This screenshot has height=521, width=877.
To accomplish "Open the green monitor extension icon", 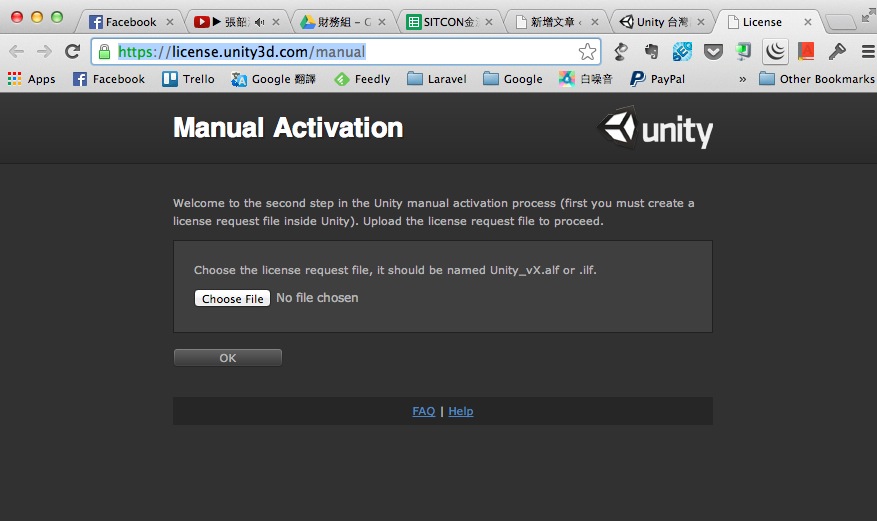I will tap(743, 52).
